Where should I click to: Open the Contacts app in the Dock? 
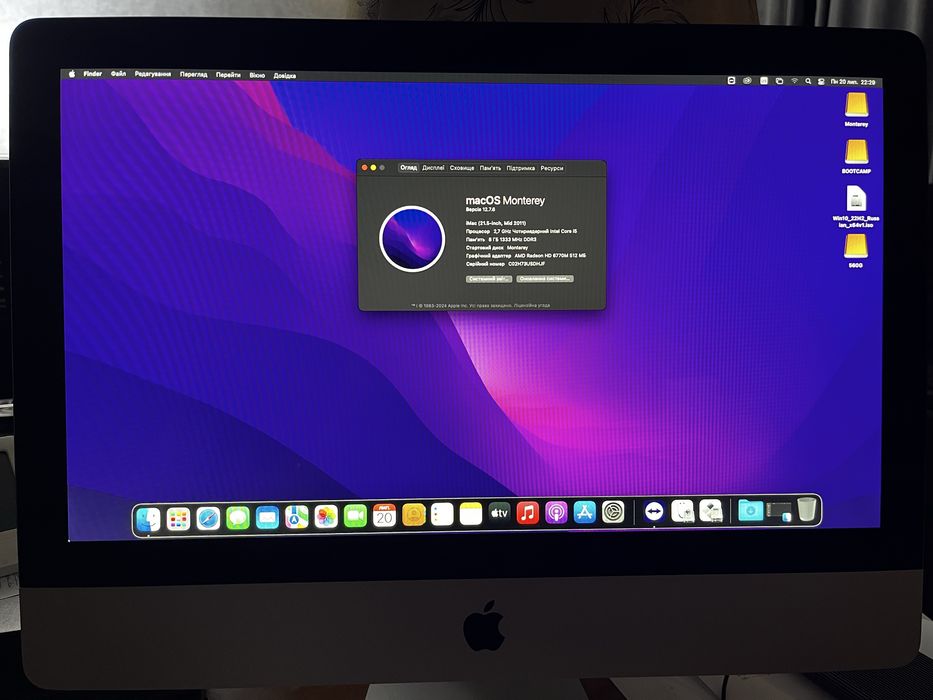(414, 515)
